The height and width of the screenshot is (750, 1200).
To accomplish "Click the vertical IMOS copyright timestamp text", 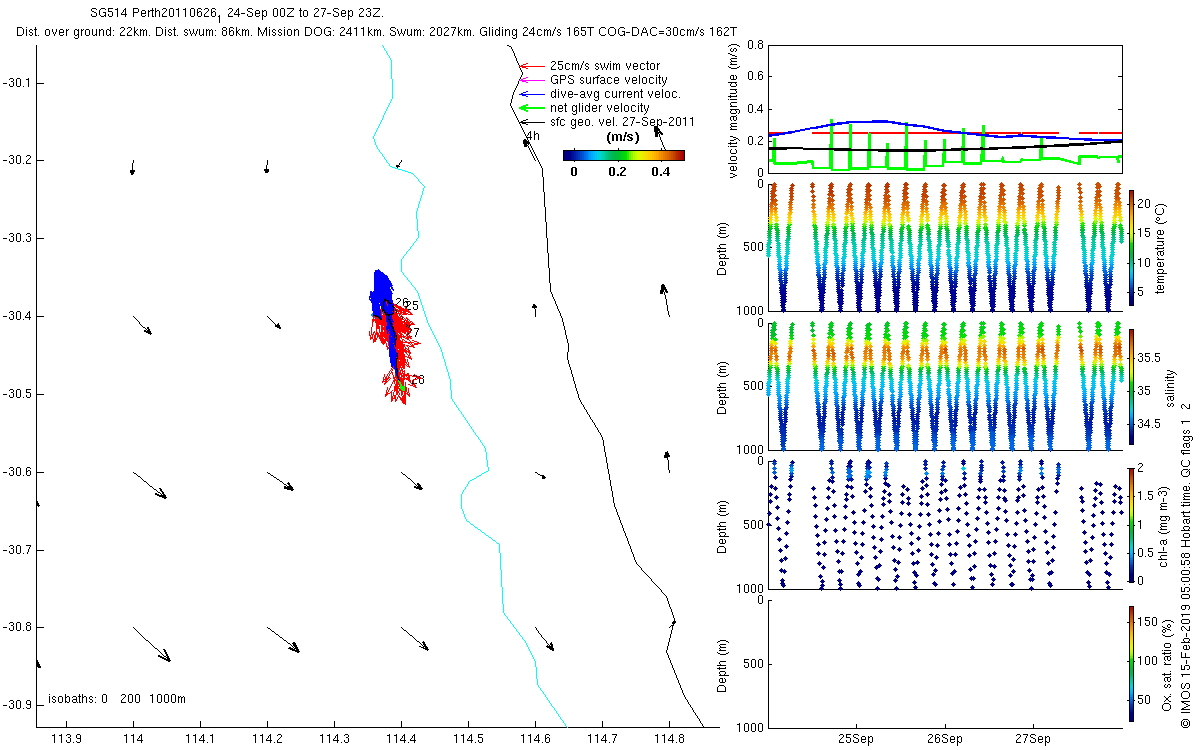I will click(1186, 563).
